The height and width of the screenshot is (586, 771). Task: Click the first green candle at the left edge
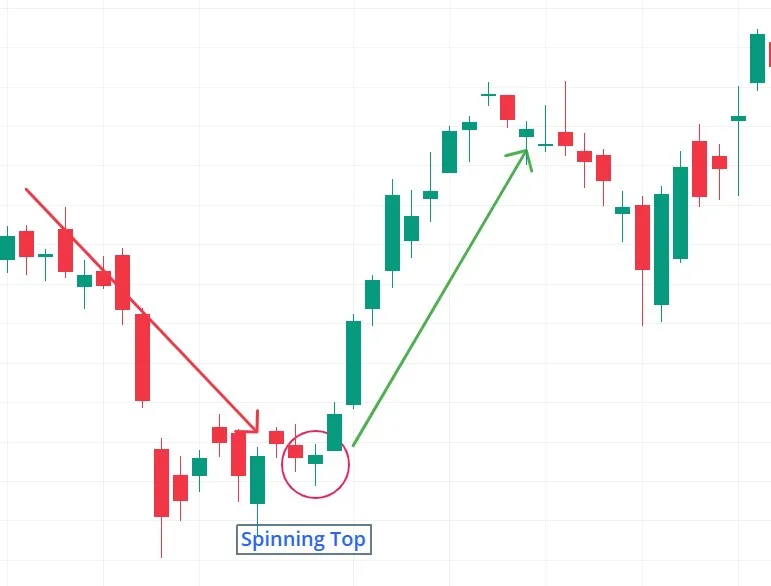pos(7,248)
